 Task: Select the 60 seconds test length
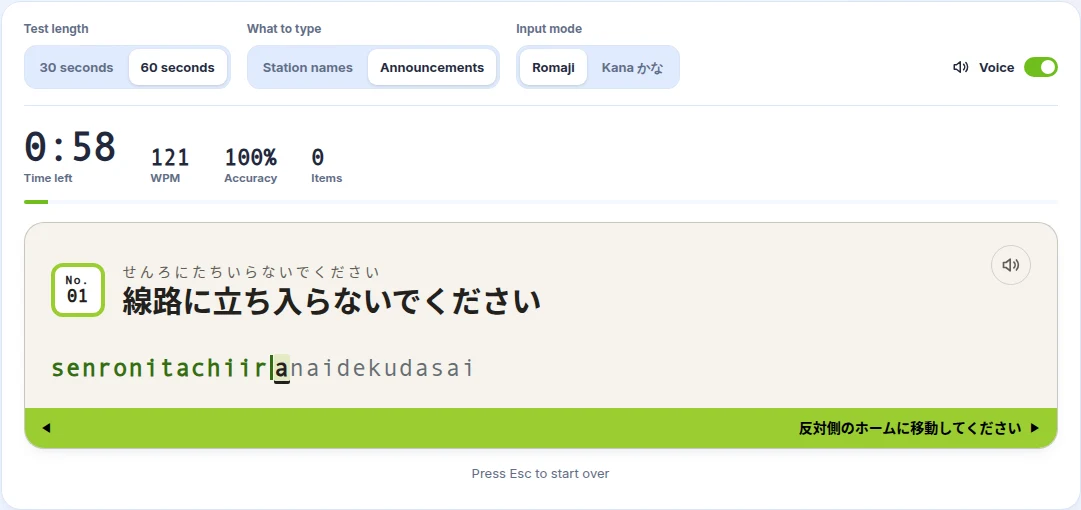pos(178,68)
